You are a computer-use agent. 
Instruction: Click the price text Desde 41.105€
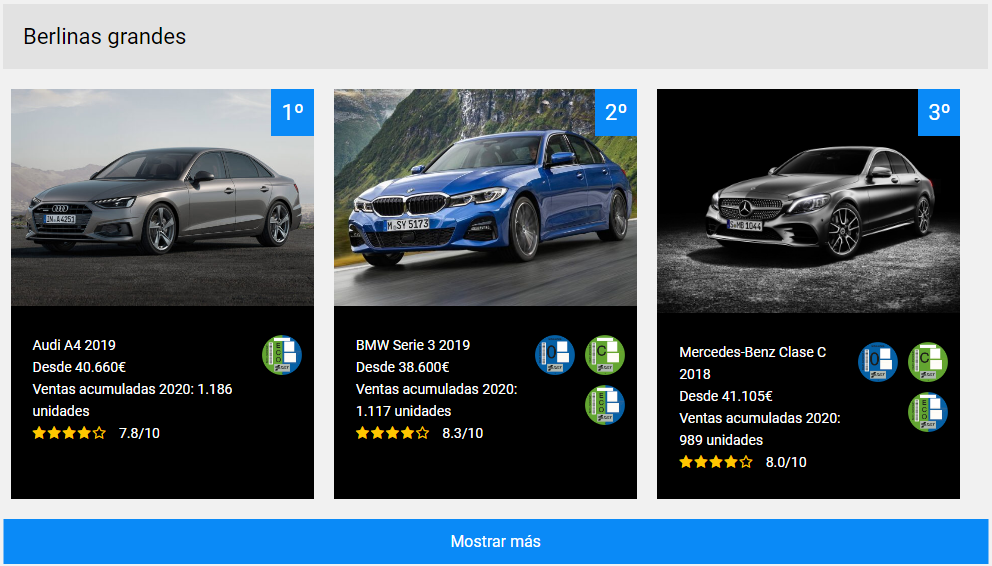[x=726, y=397]
